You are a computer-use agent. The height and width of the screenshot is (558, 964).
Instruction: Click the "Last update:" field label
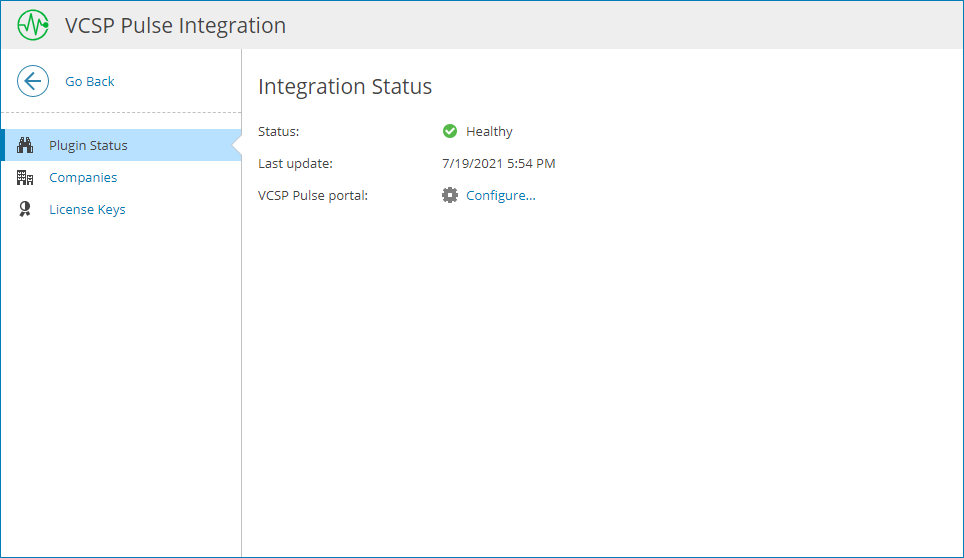295,163
